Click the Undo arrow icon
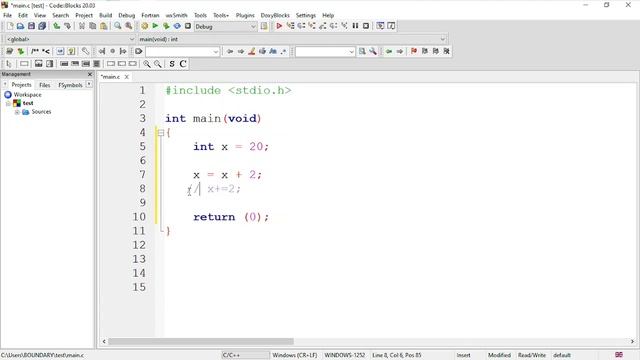Viewport: 640px width, 360px height. coord(56,26)
